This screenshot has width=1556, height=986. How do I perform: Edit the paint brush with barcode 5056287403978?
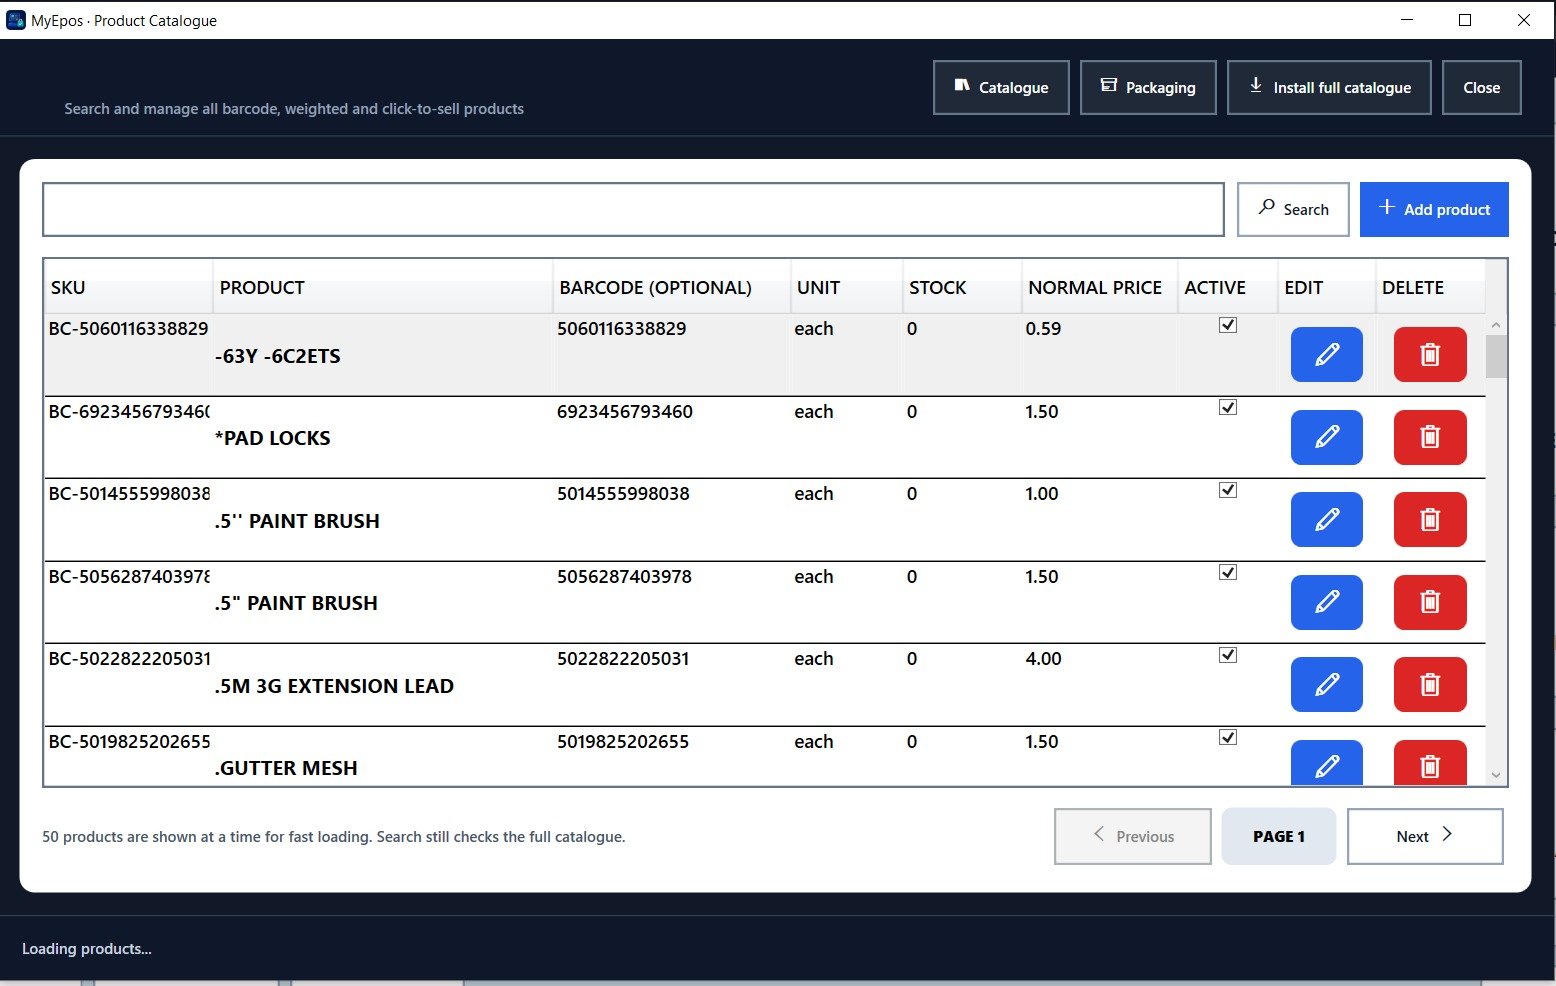tap(1326, 602)
